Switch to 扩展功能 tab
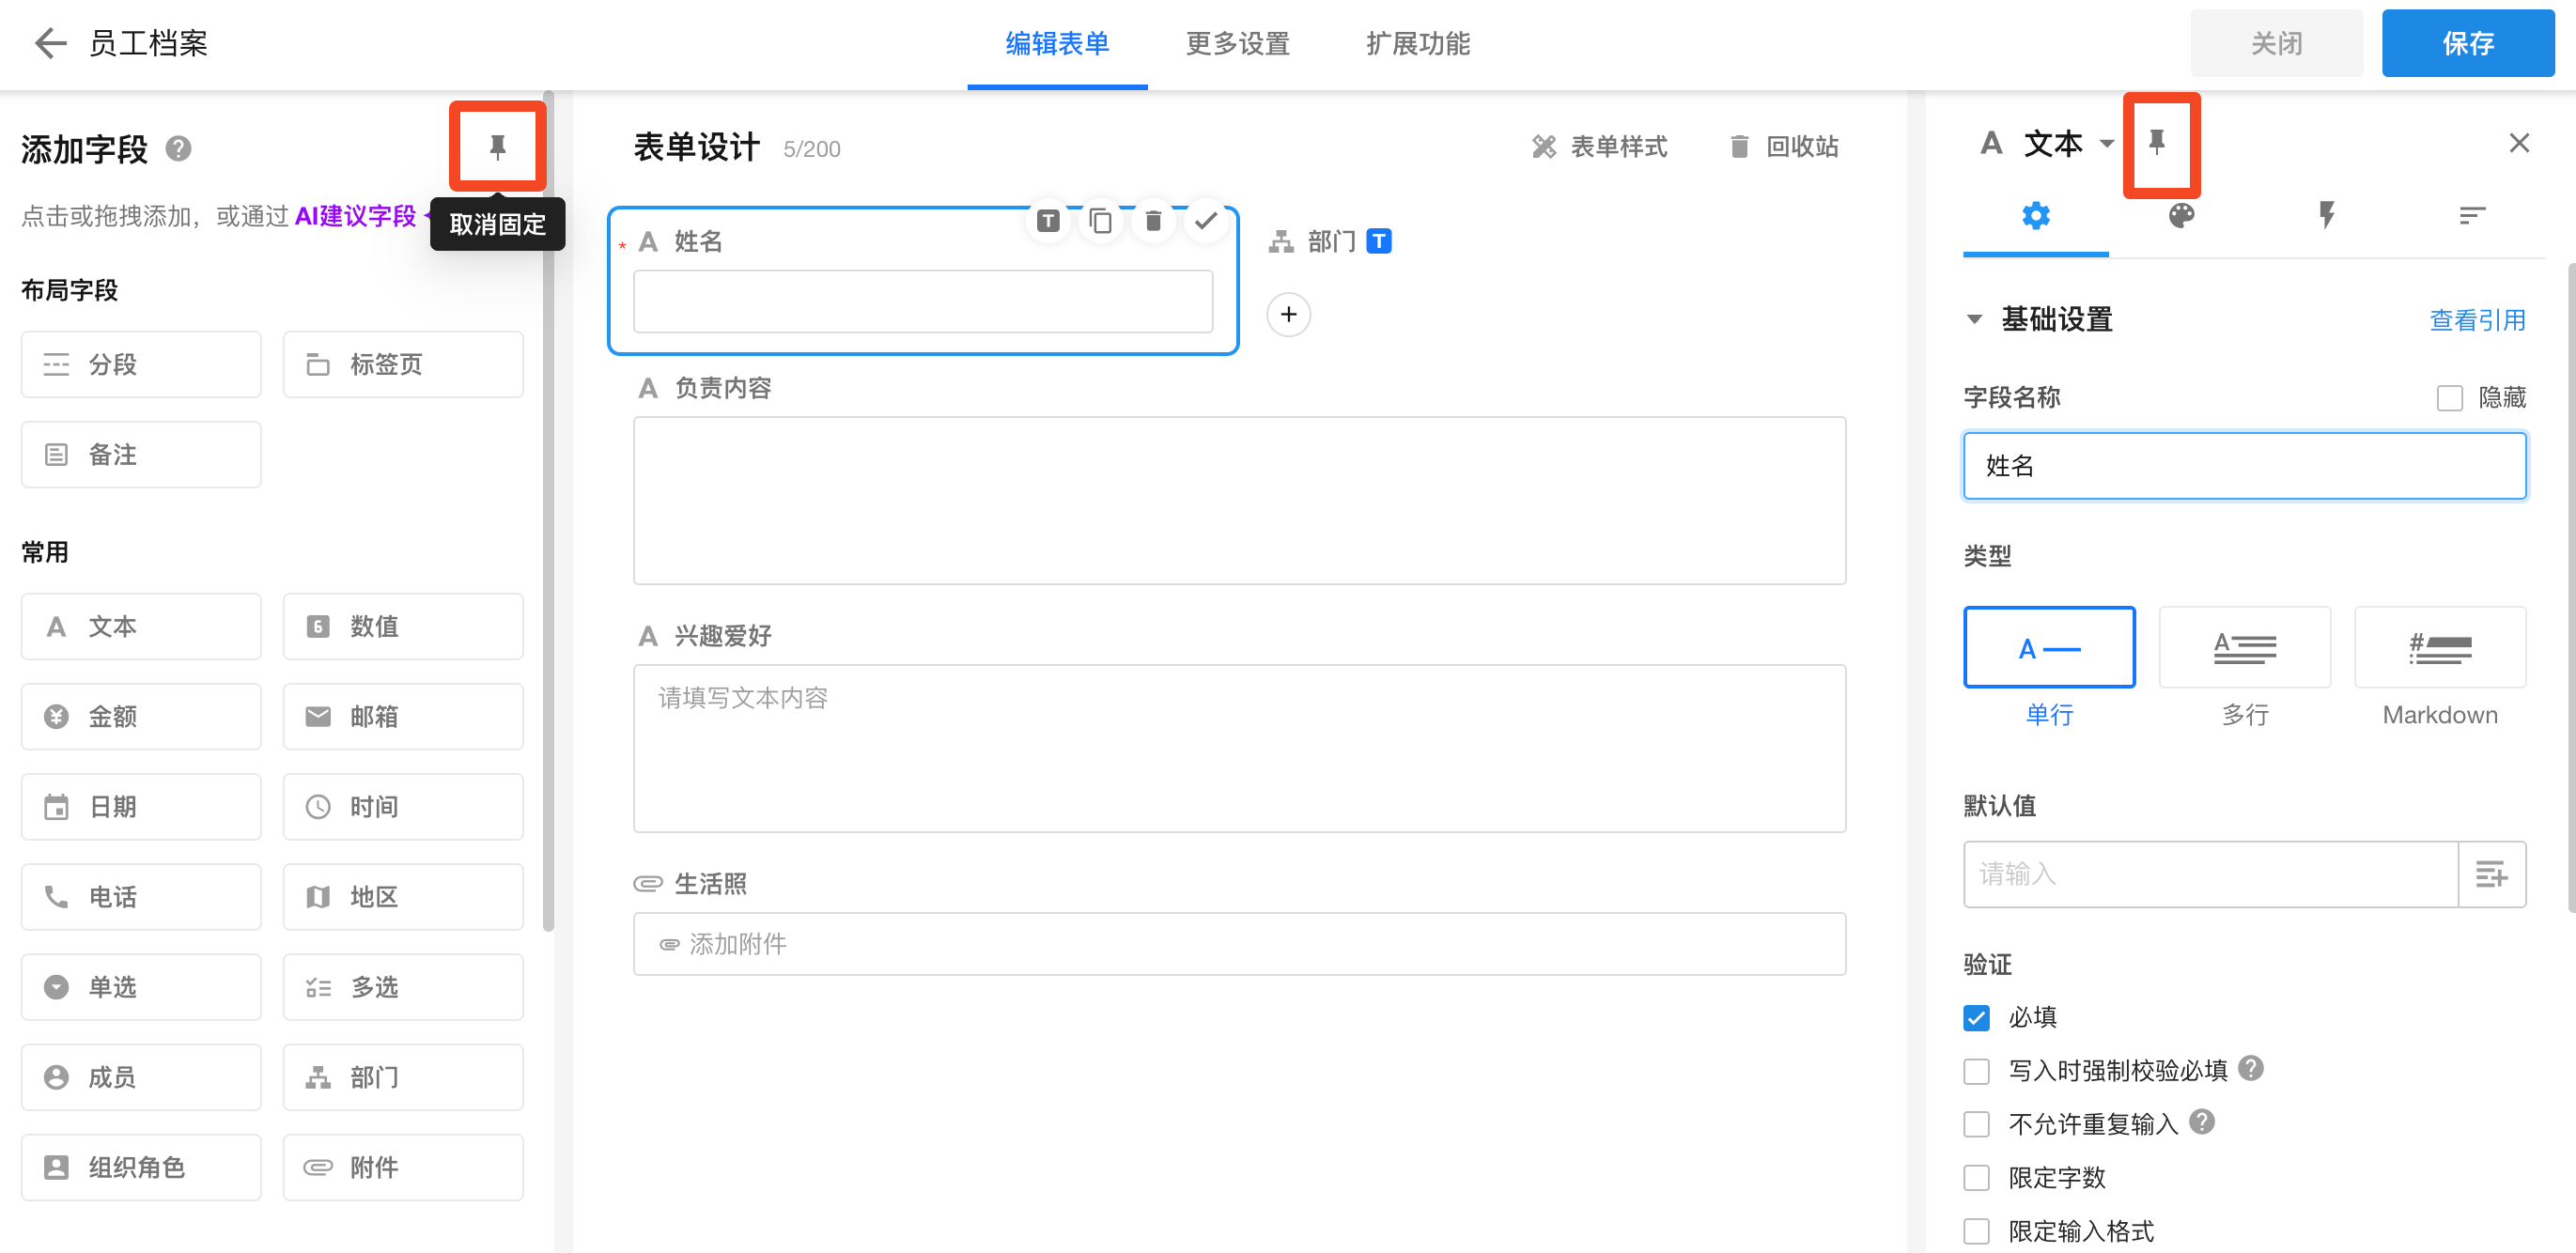This screenshot has width=2576, height=1253. coord(1417,44)
